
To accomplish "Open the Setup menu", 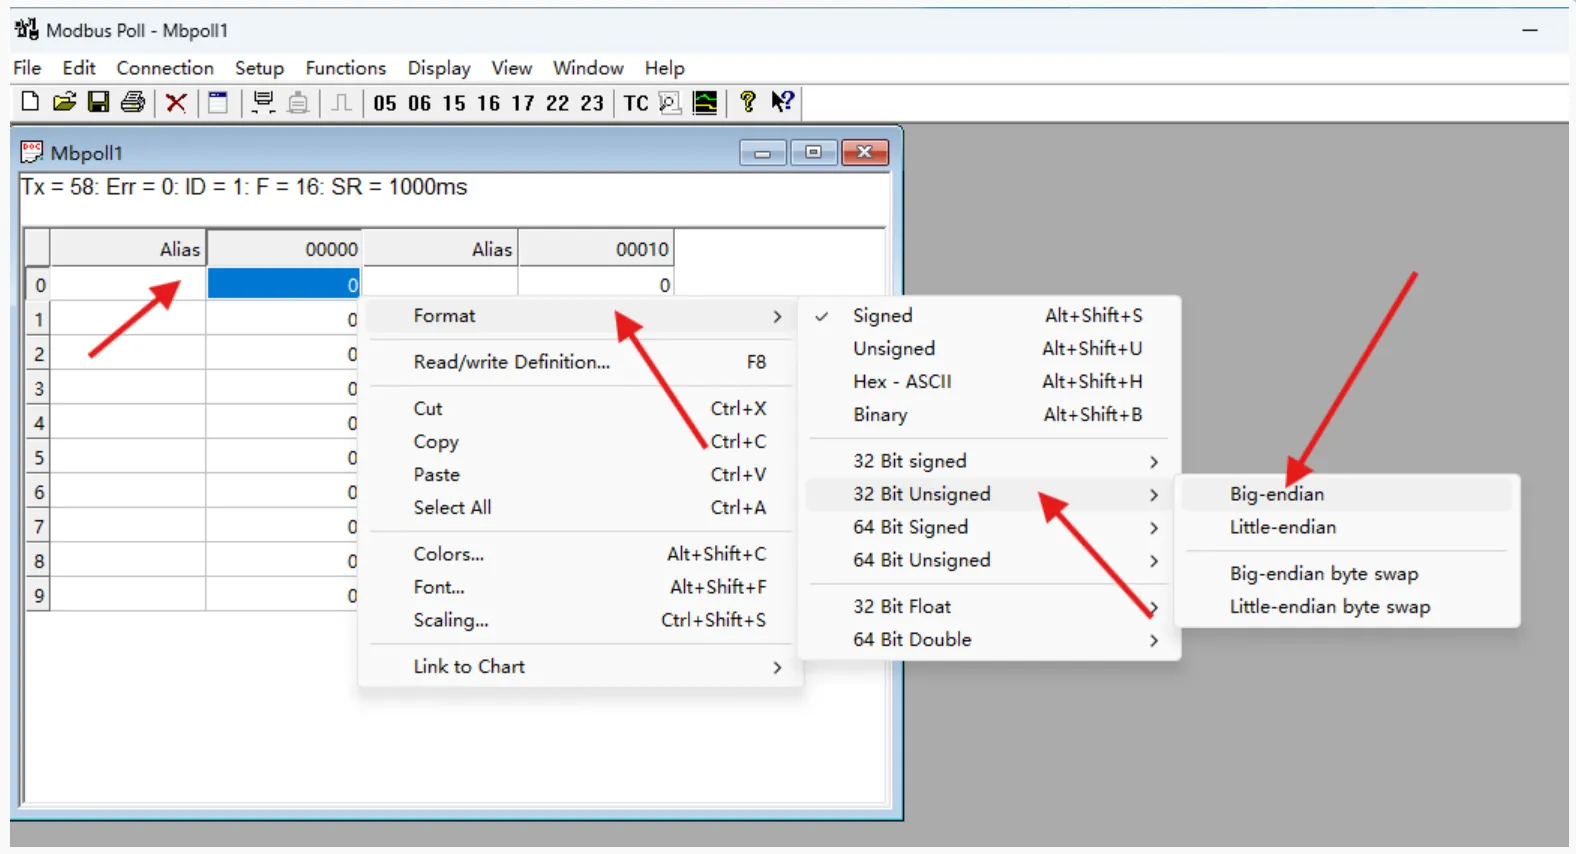I will click(x=259, y=68).
